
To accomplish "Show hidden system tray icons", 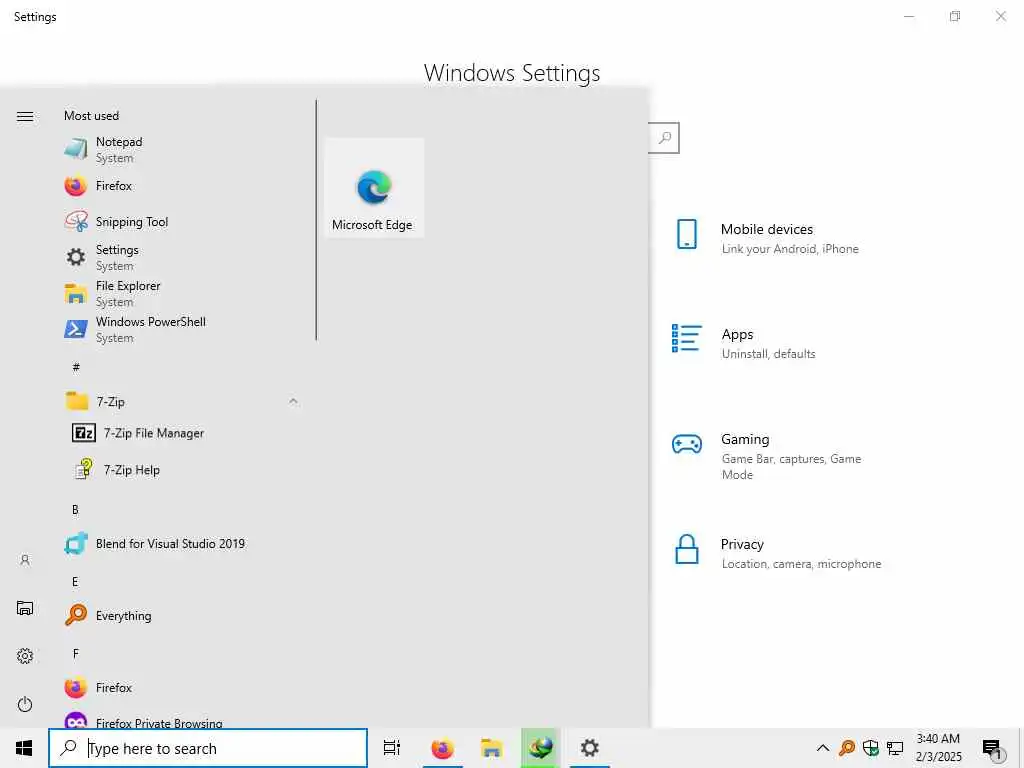I will click(x=823, y=748).
